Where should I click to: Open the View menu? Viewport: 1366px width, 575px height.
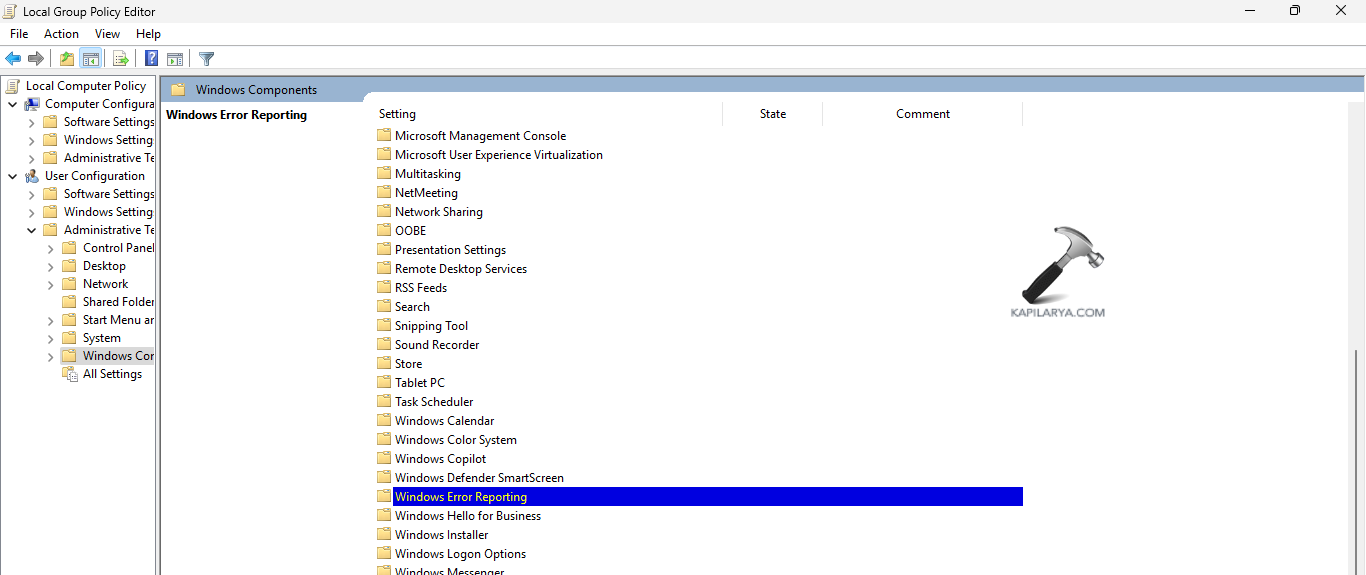pyautogui.click(x=107, y=34)
